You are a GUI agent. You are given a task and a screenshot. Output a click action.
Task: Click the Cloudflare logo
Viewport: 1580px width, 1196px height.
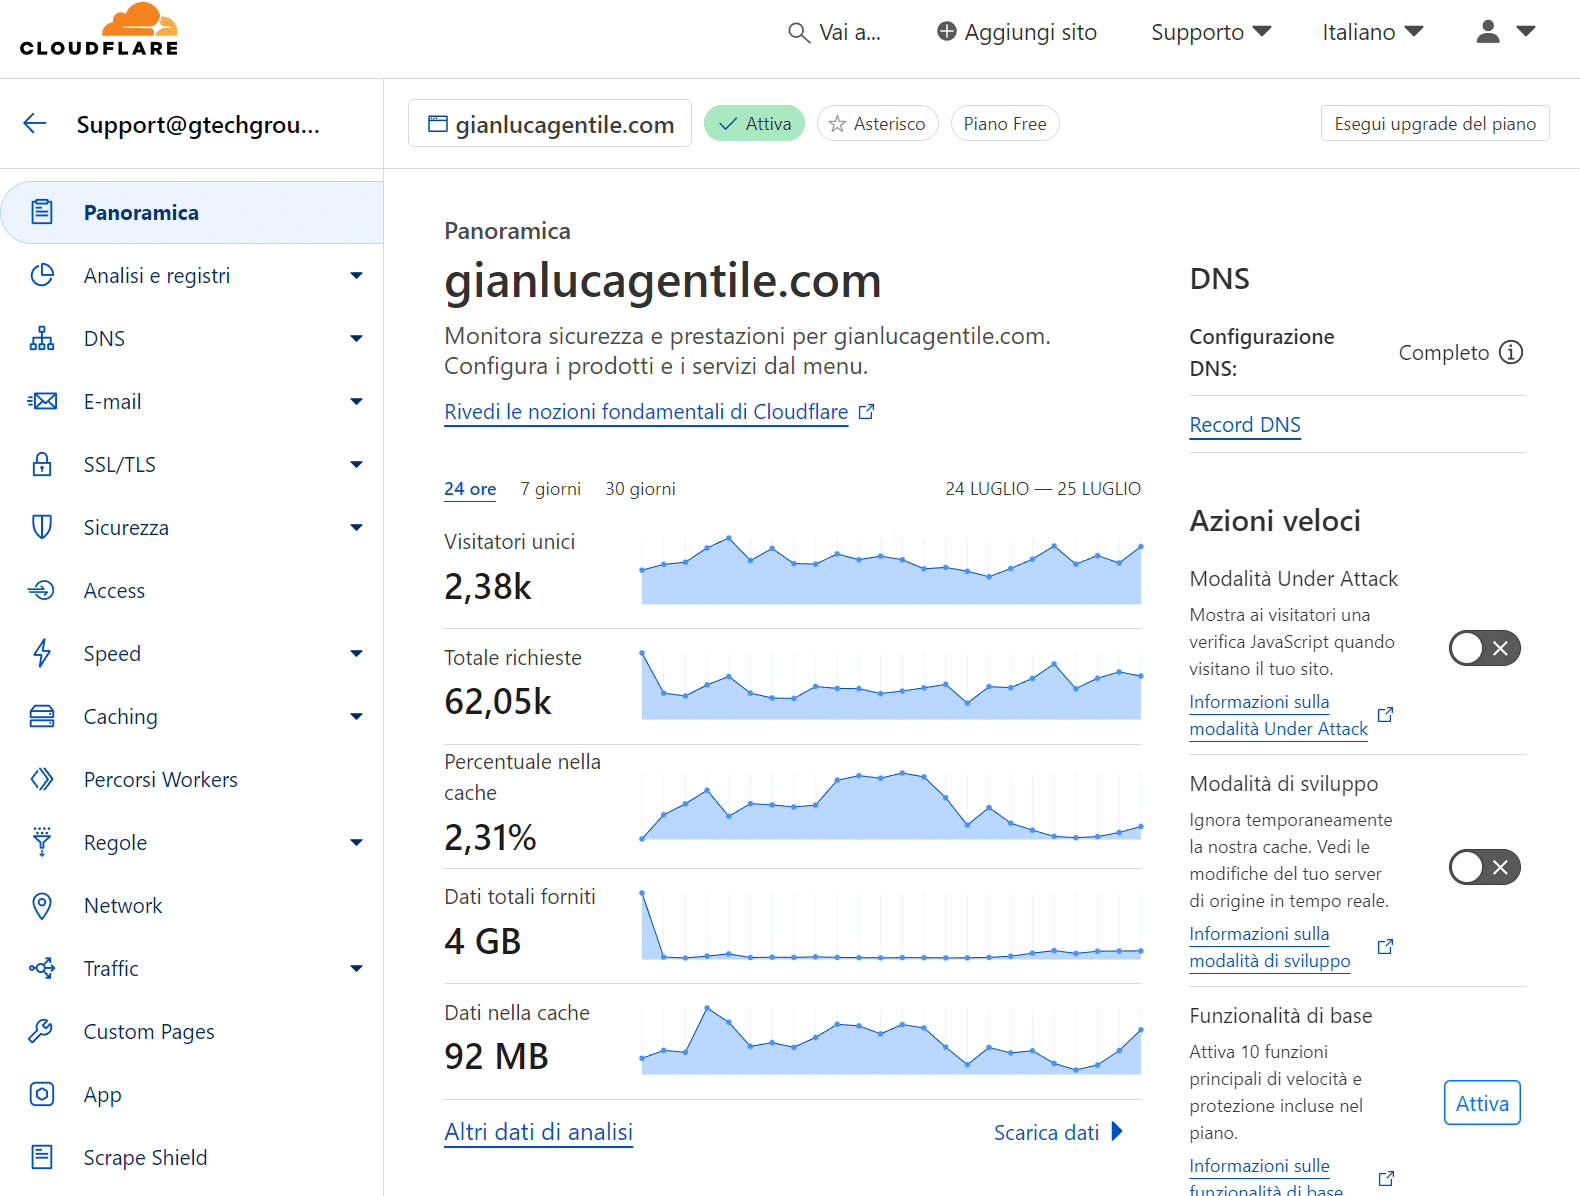pyautogui.click(x=99, y=30)
